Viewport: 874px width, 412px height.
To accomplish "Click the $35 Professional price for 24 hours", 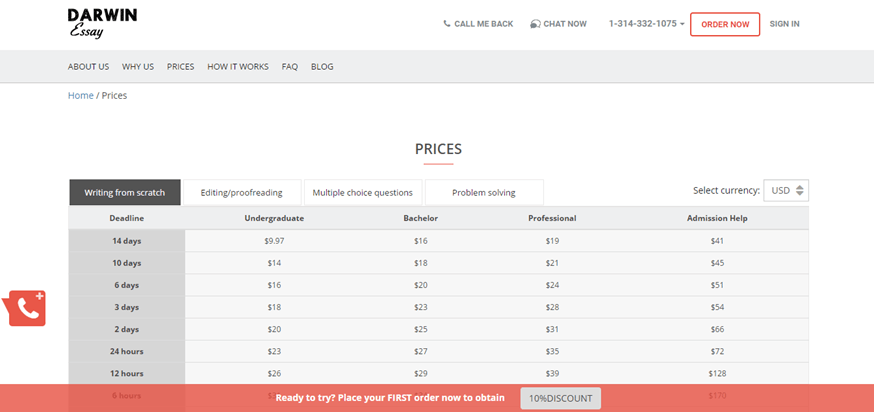I will point(552,351).
